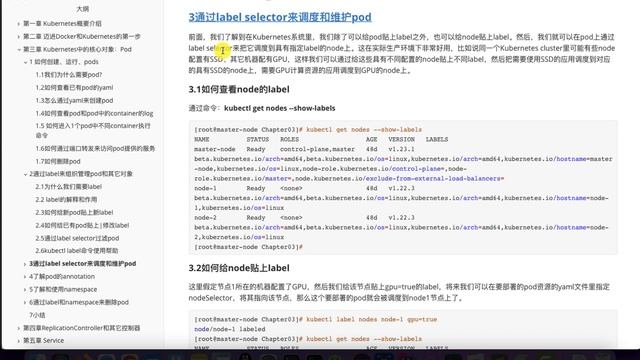Collapse the 2通过label来组织管理pod section arrow

[x=25, y=174]
